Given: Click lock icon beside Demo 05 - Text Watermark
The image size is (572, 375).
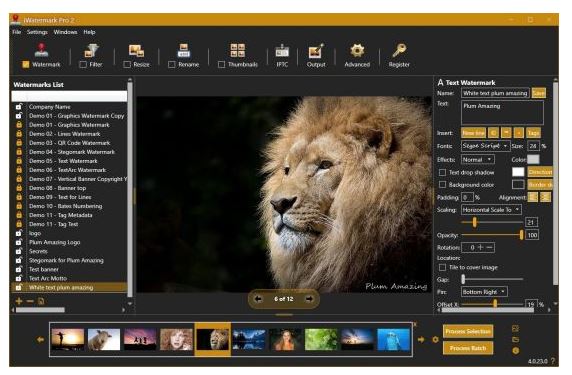Looking at the screenshot, I should (x=19, y=161).
